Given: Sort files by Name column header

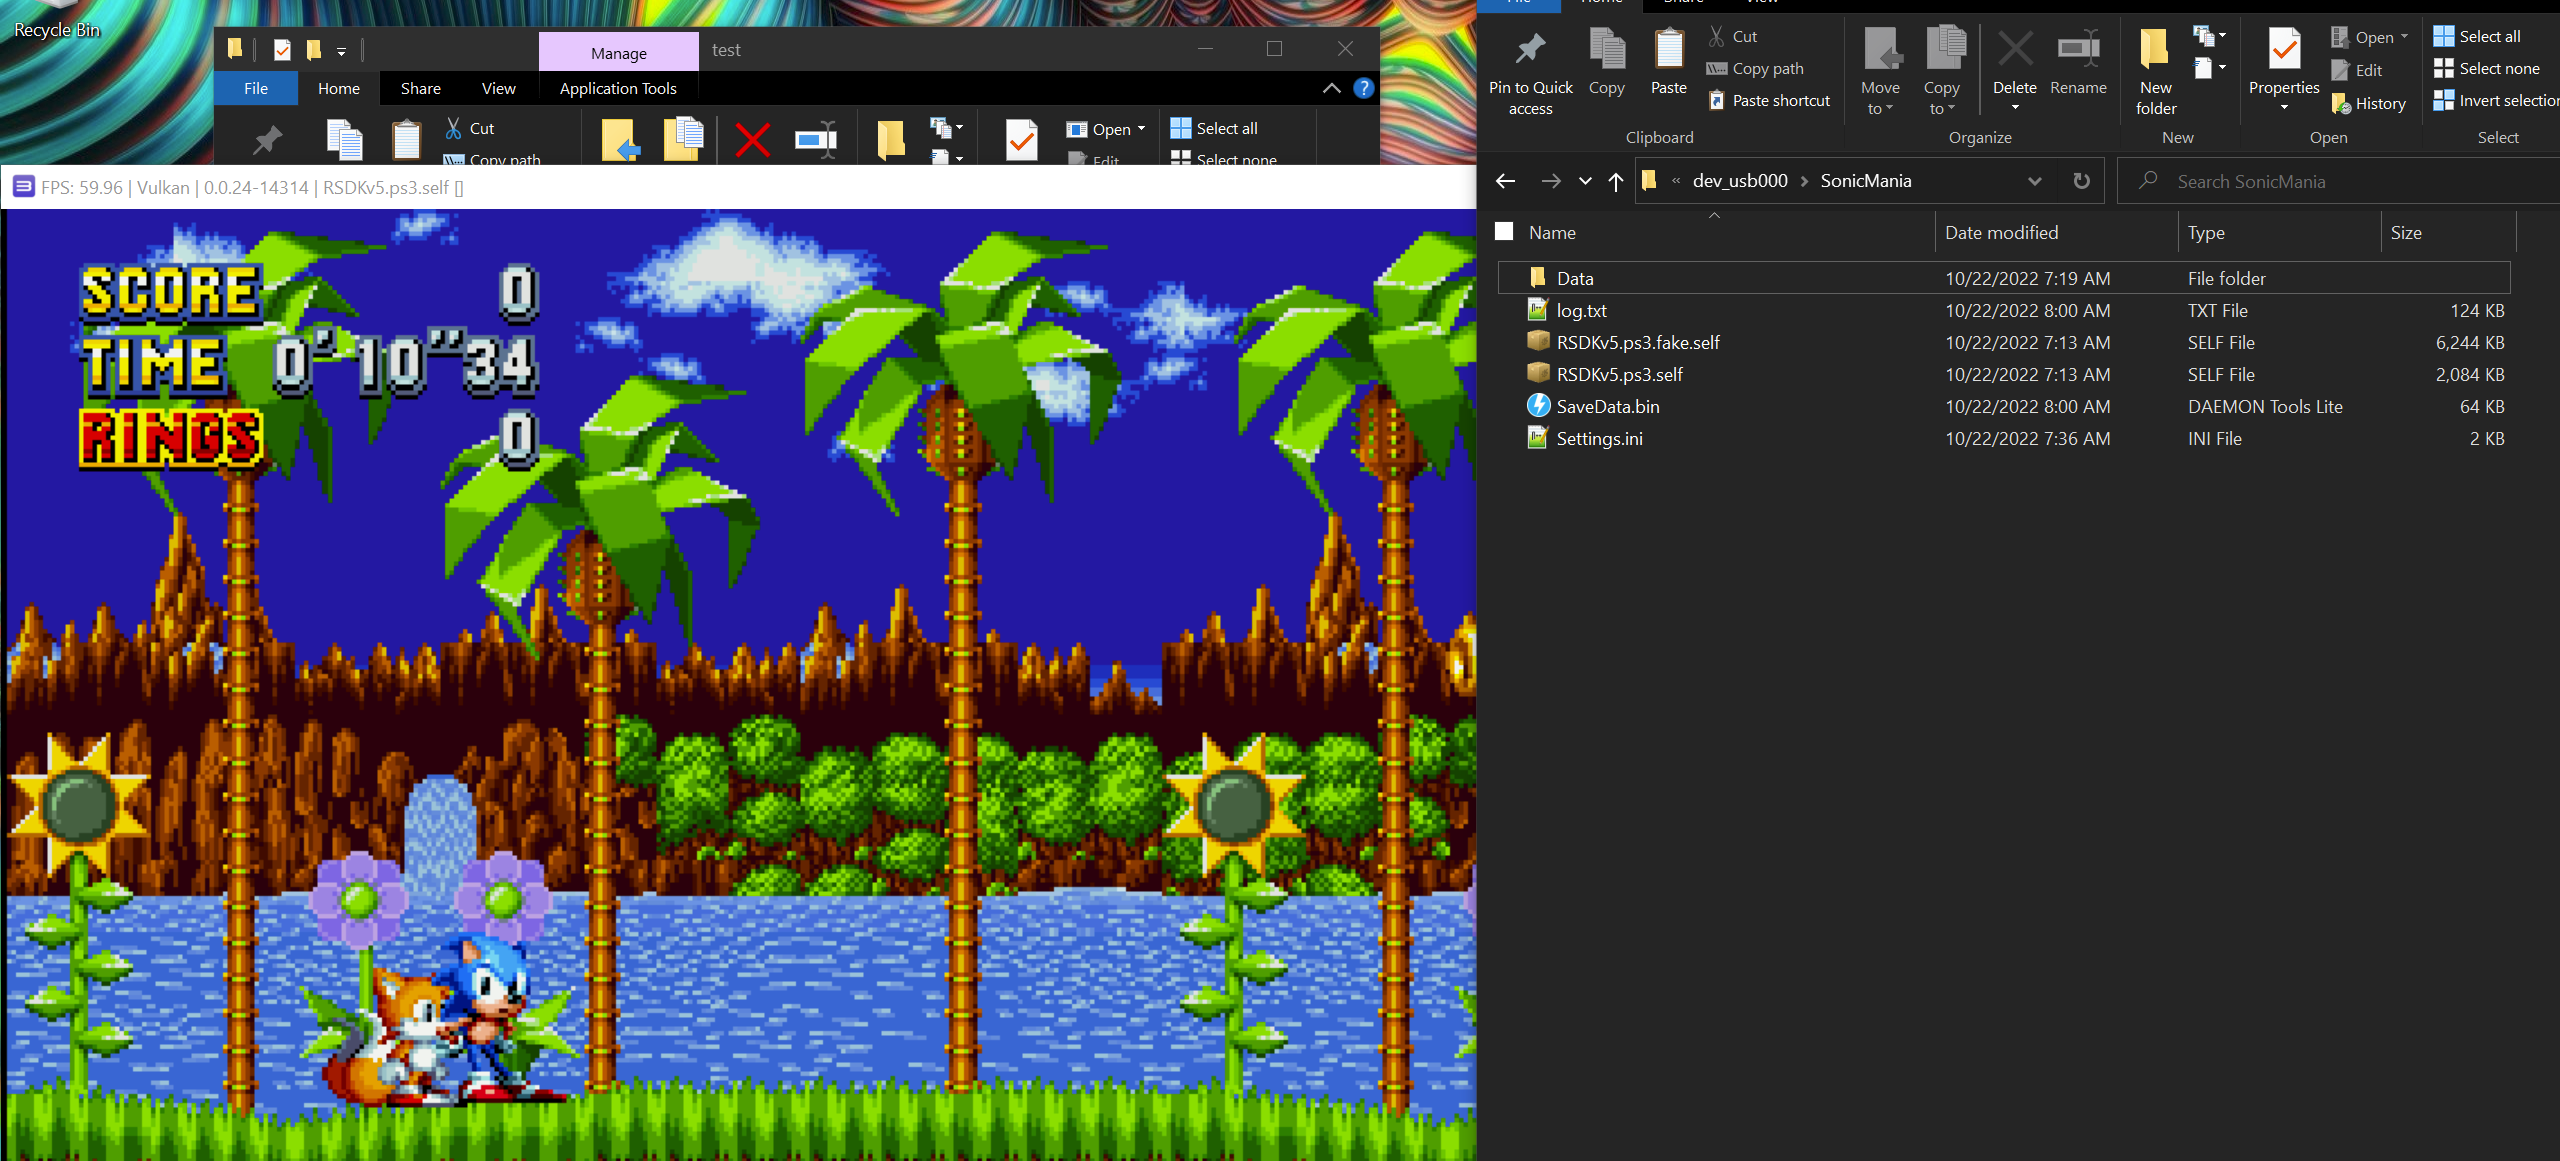Looking at the screenshot, I should 1552,232.
